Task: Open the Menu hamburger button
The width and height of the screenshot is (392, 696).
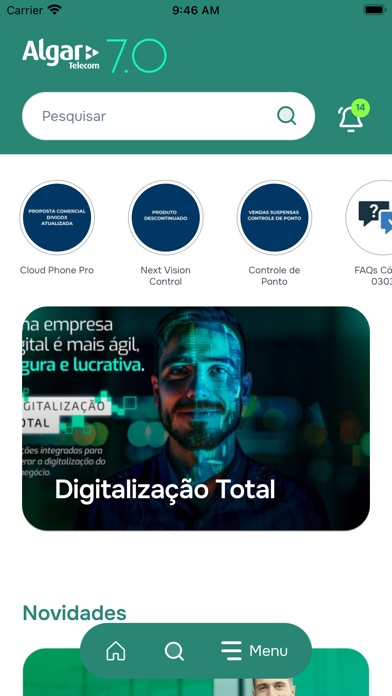Action: point(255,651)
